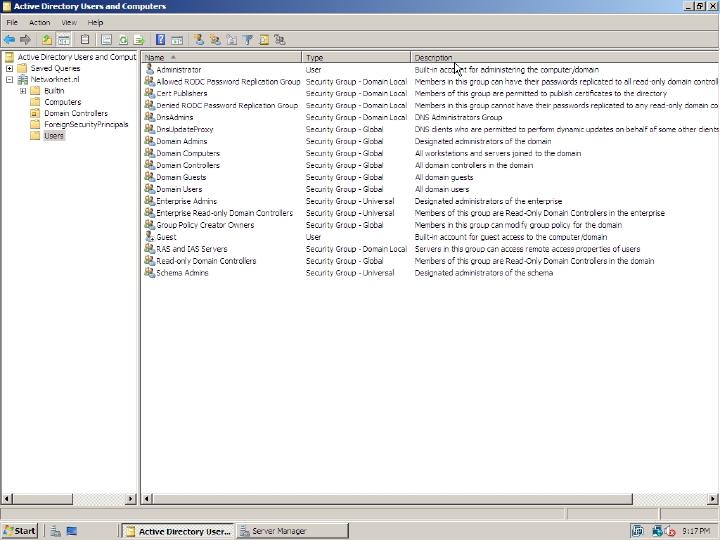The width and height of the screenshot is (720, 540).
Task: Select Active Directory Users and Computers root node
Action: [77, 57]
